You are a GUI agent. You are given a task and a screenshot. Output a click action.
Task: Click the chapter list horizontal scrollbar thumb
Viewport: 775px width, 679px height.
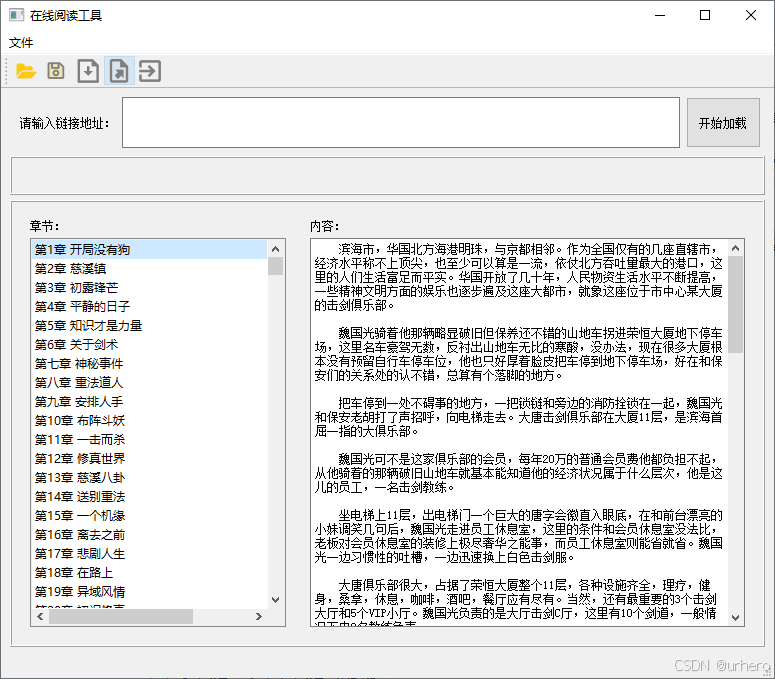[x=121, y=616]
